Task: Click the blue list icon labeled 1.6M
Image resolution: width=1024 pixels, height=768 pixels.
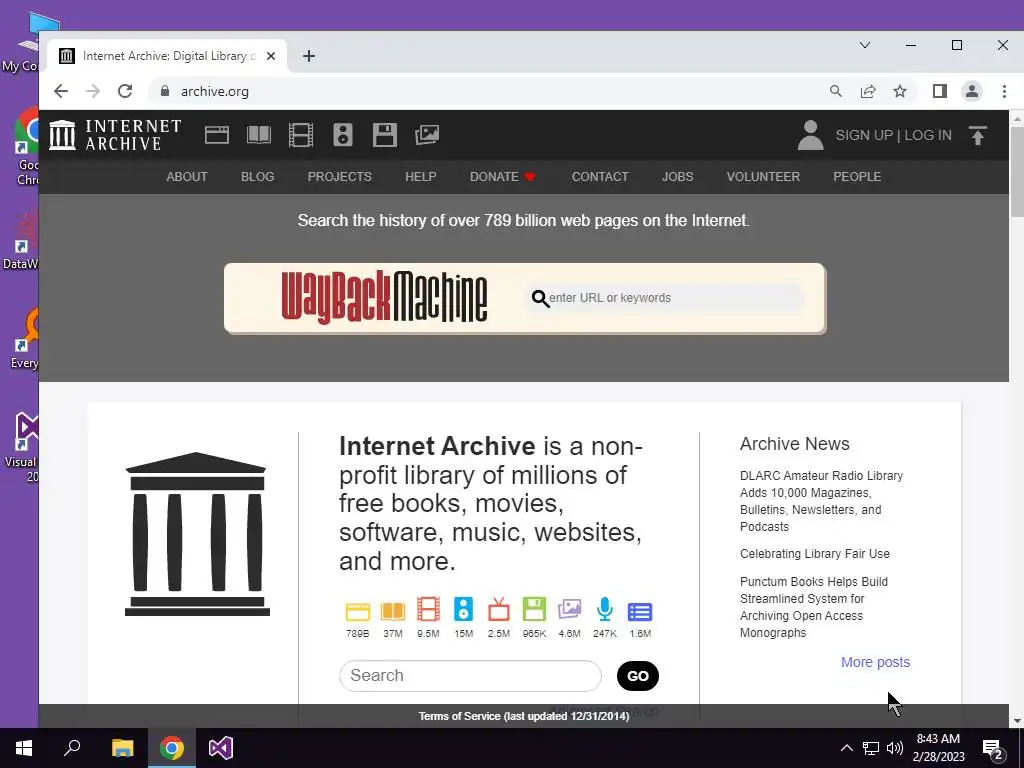Action: [640, 612]
